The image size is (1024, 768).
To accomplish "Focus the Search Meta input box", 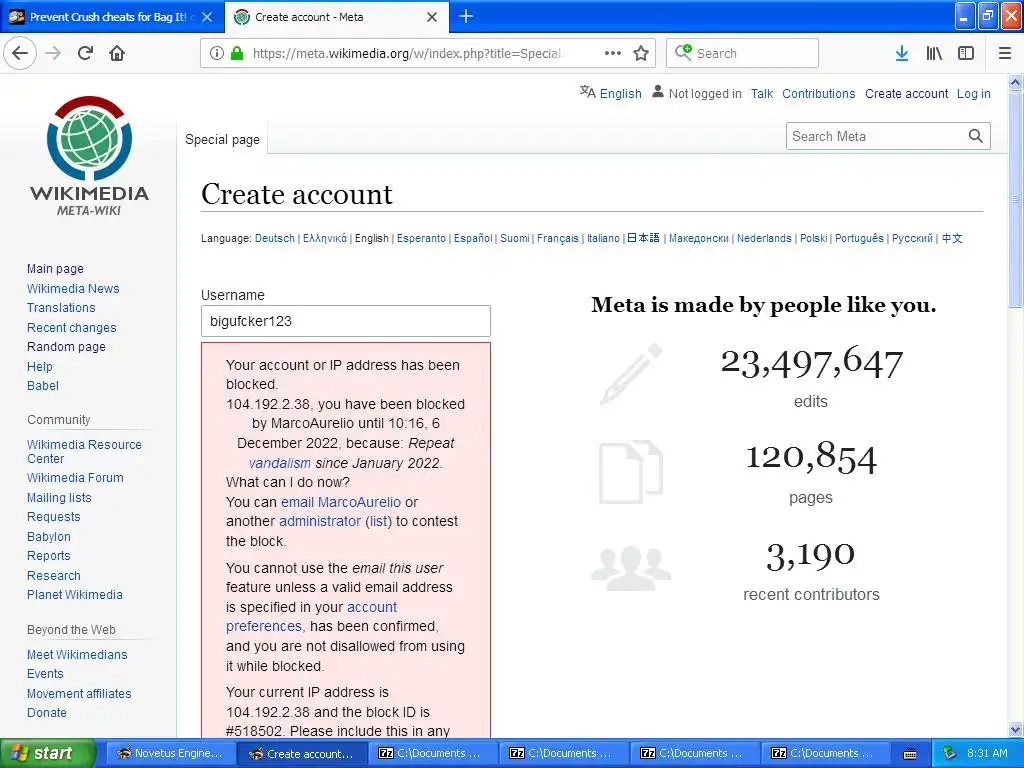I will tap(875, 136).
